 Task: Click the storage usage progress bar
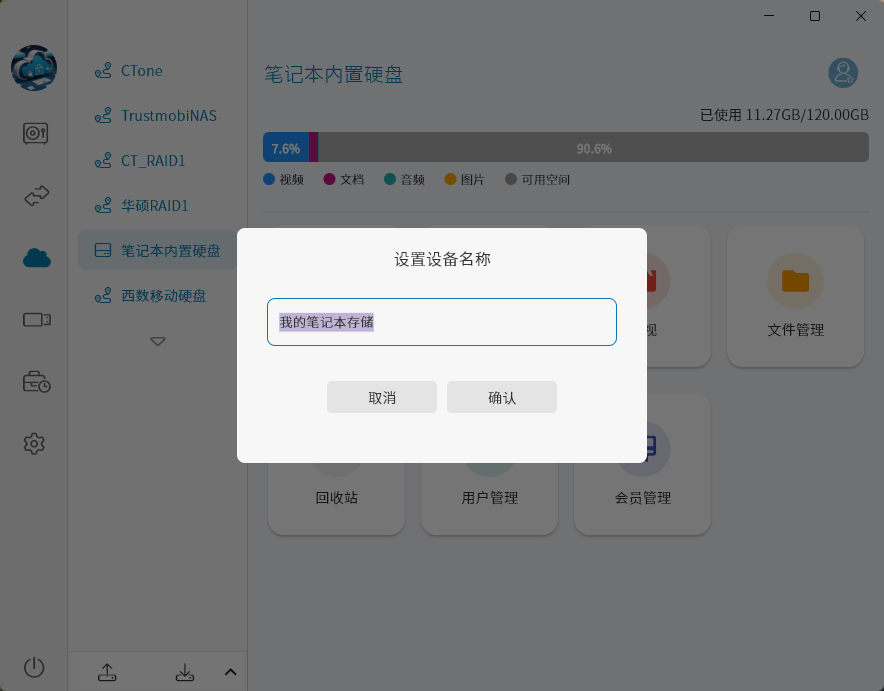click(565, 146)
